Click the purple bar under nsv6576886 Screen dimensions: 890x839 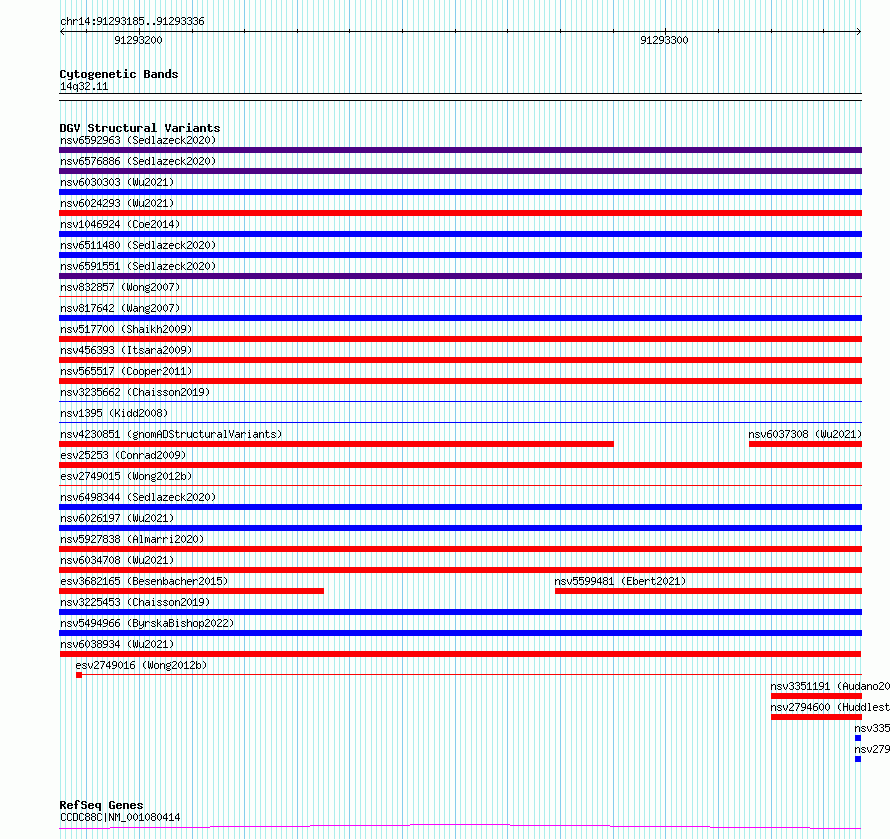pyautogui.click(x=460, y=171)
